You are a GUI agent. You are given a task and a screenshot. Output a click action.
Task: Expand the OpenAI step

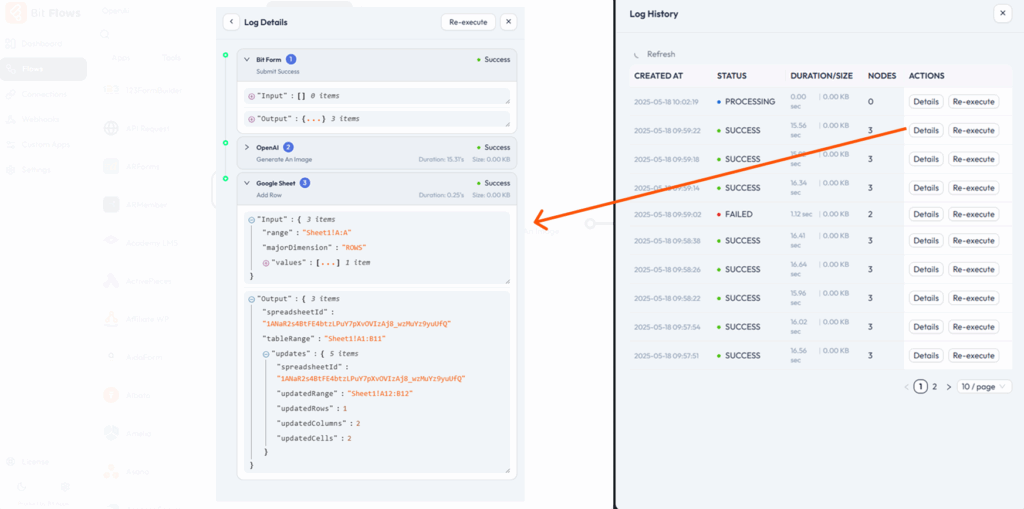(x=247, y=148)
